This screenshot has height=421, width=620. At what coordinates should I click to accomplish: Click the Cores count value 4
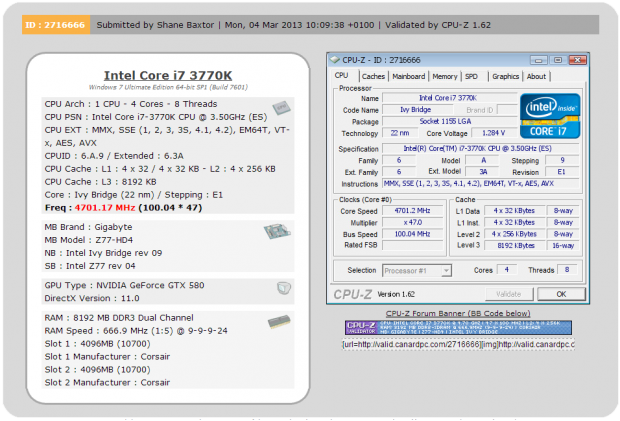pyautogui.click(x=507, y=270)
